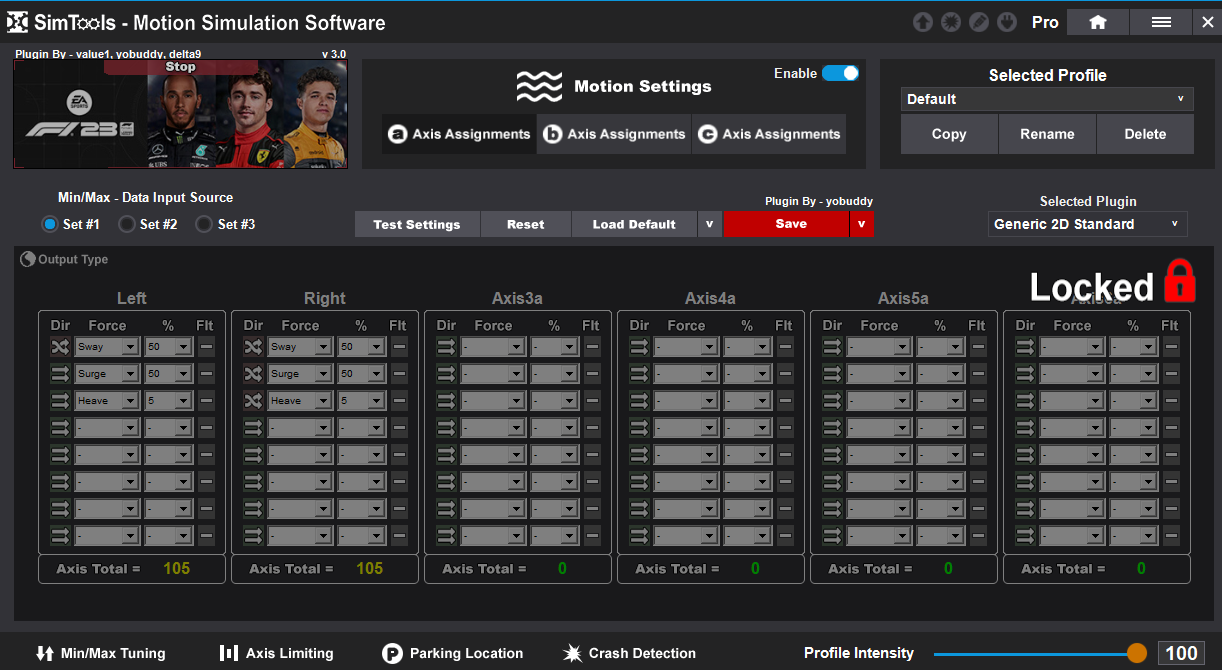The height and width of the screenshot is (670, 1222).
Task: Click the Reset button
Action: tap(525, 224)
